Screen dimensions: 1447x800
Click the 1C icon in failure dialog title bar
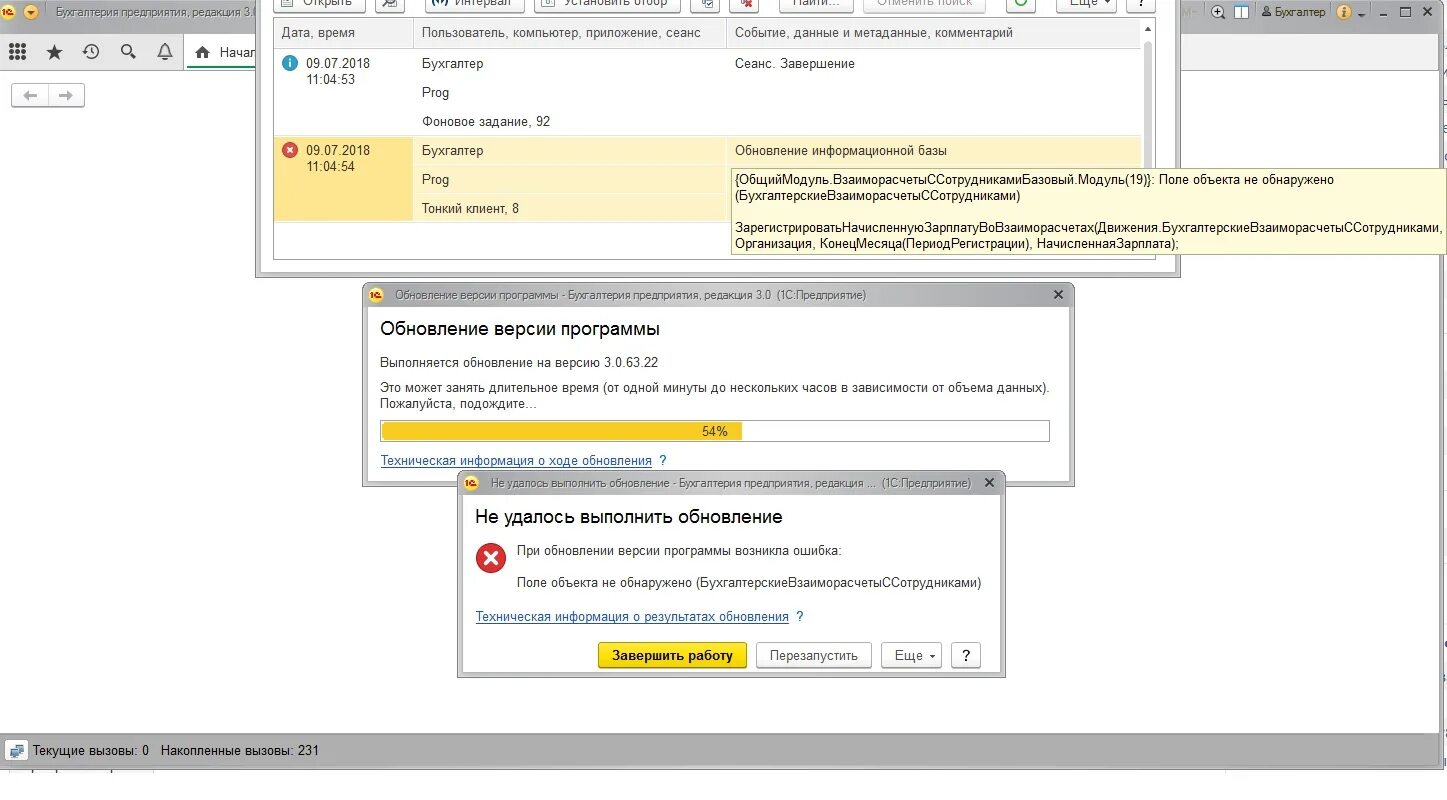click(472, 483)
